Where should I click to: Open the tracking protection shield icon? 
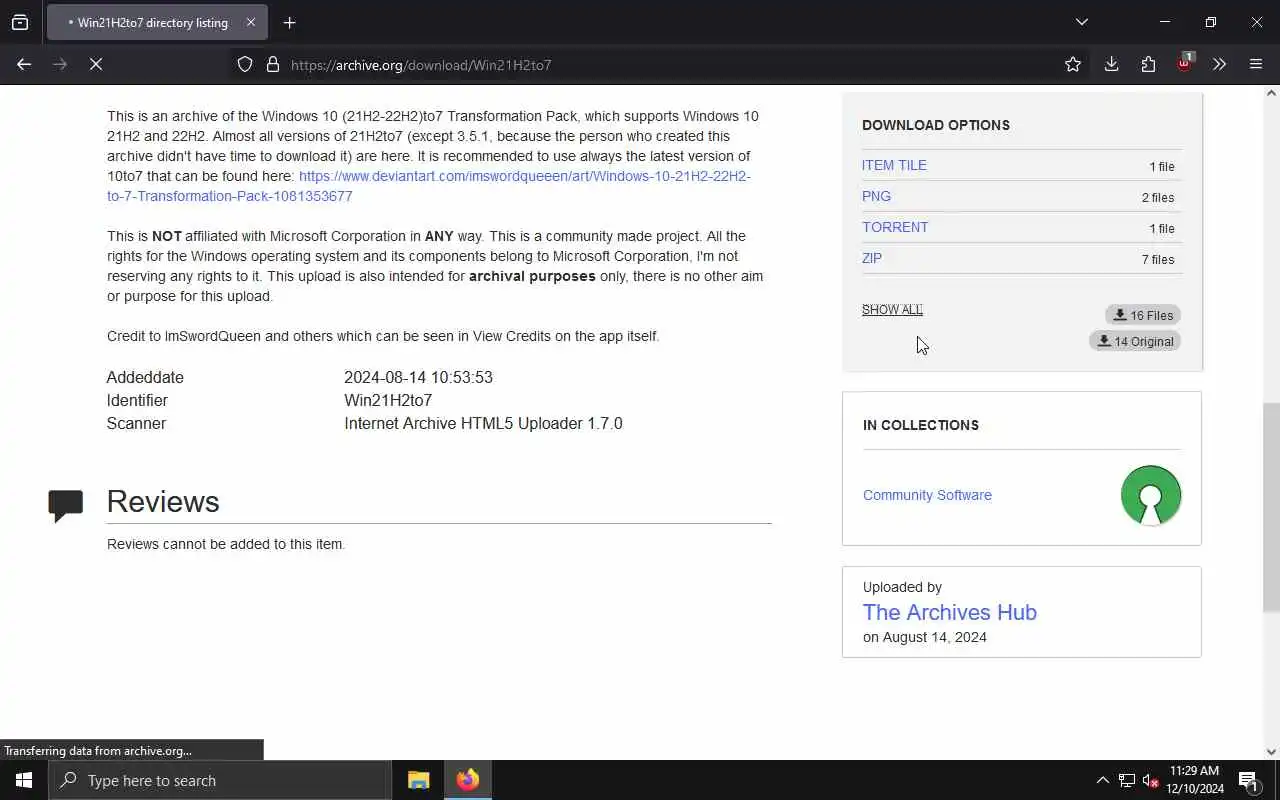pos(245,64)
